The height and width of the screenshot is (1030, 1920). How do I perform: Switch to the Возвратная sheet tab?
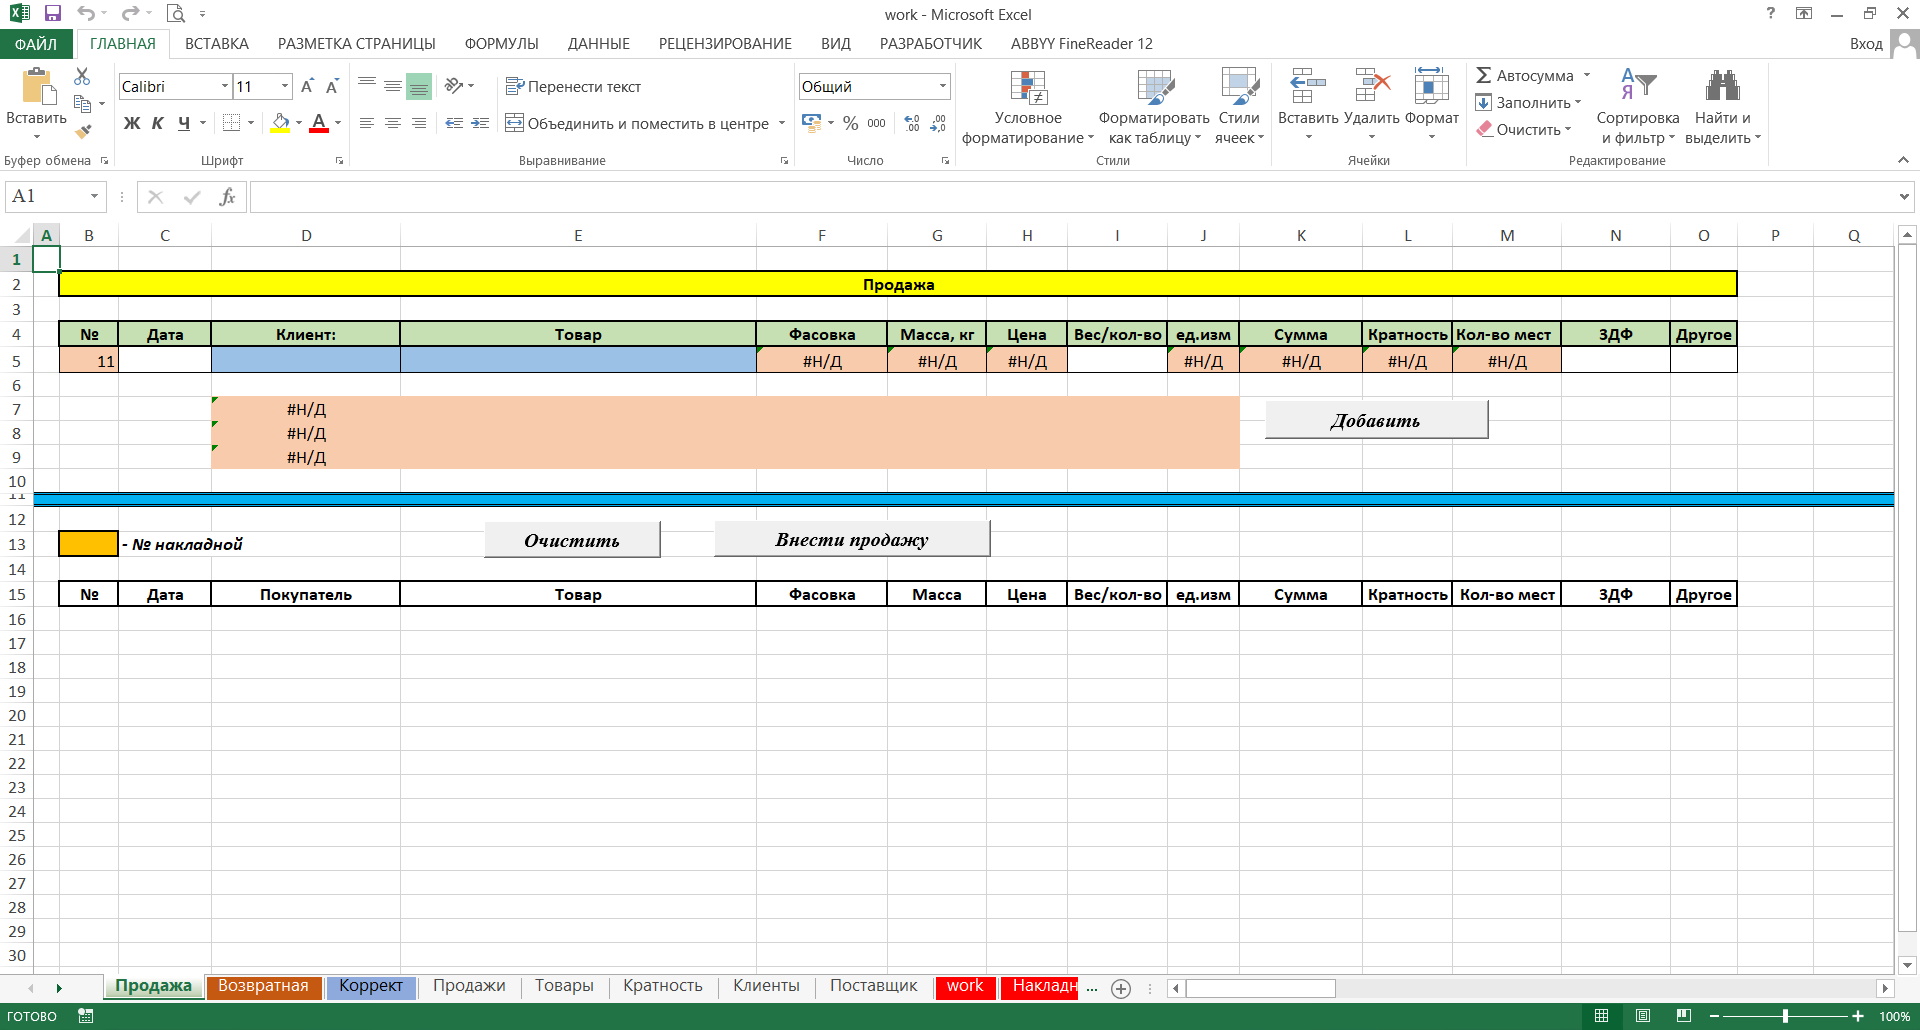point(263,986)
